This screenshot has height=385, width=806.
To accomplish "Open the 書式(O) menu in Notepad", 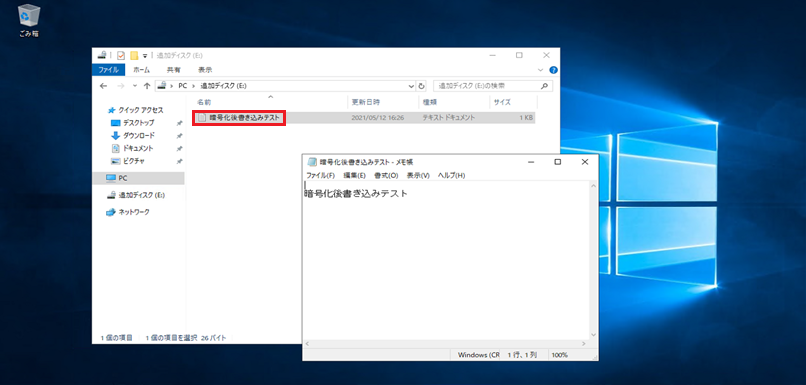I will tap(386, 175).
